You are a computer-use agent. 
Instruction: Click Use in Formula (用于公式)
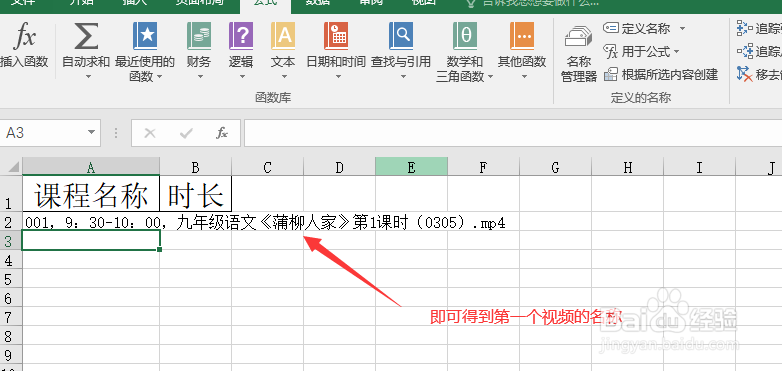tap(637, 51)
